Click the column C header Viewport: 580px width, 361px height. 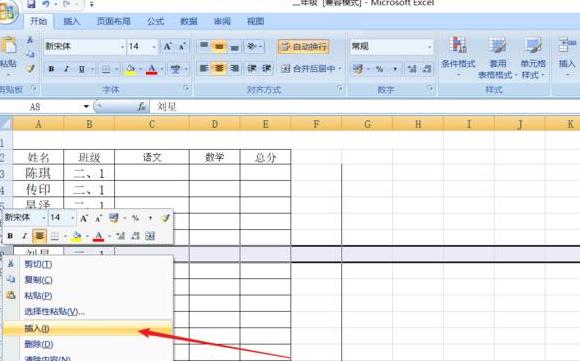pos(152,124)
